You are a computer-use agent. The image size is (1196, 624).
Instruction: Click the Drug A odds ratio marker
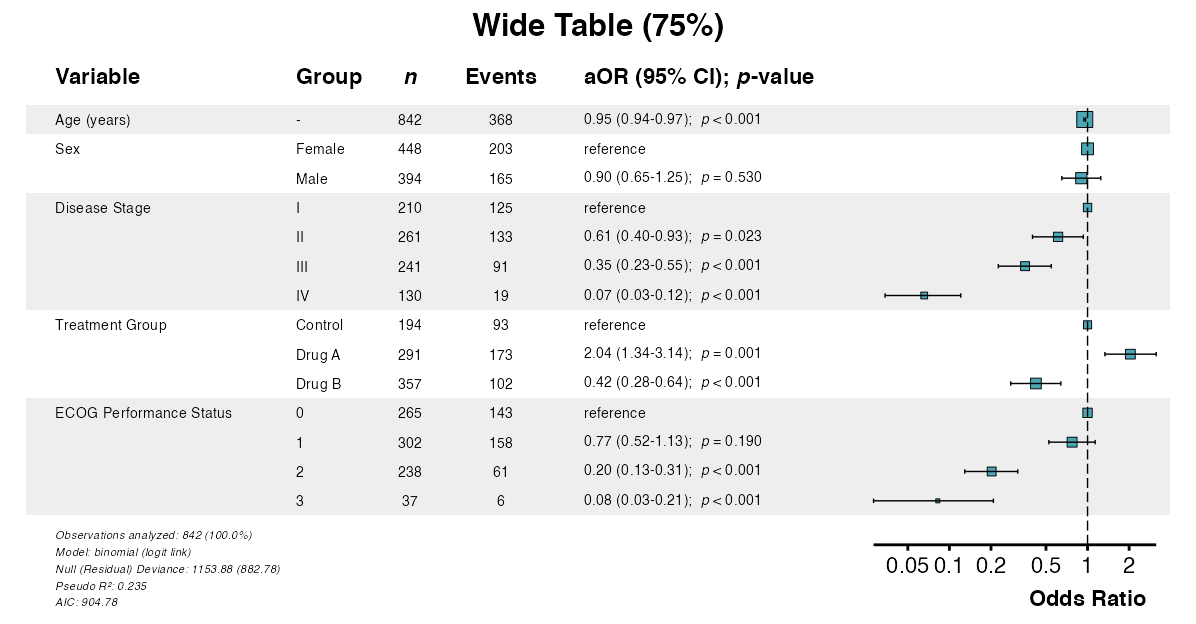coord(1130,354)
